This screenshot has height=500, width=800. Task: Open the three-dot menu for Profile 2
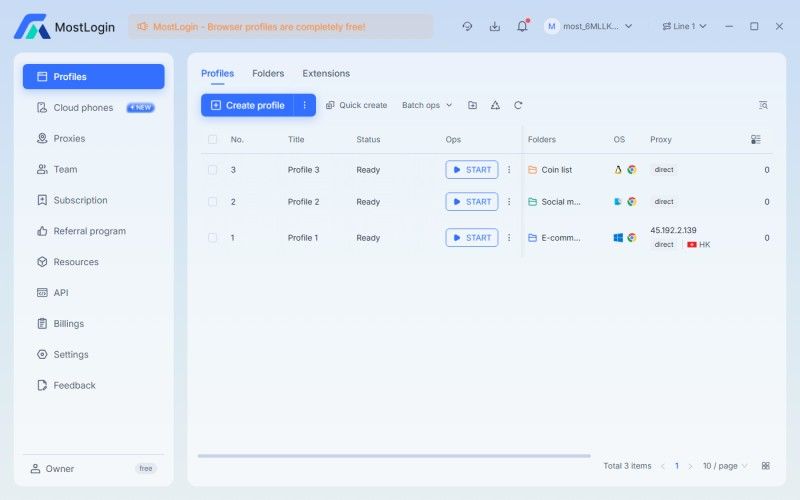(509, 202)
